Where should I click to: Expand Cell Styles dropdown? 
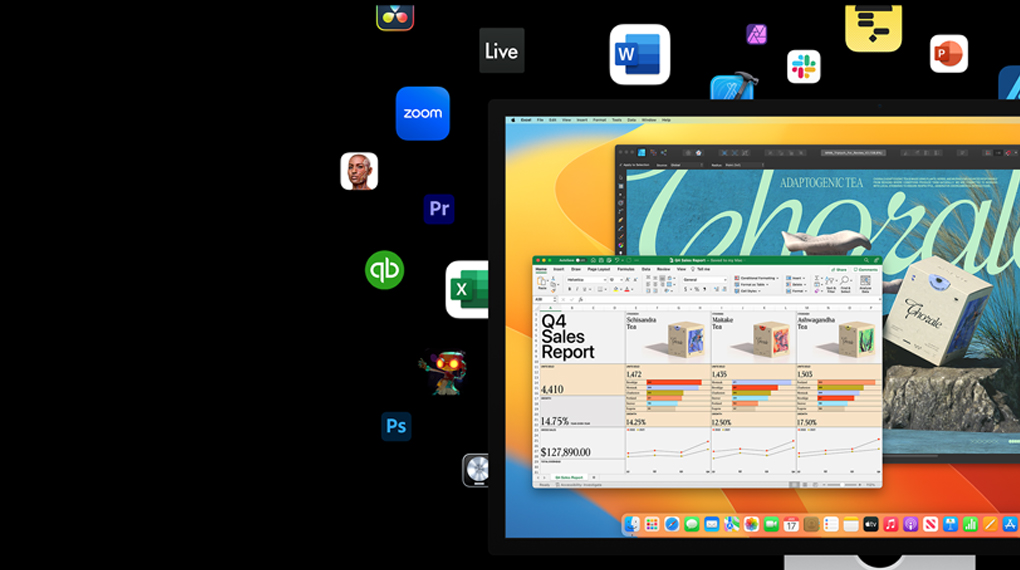pyautogui.click(x=747, y=291)
